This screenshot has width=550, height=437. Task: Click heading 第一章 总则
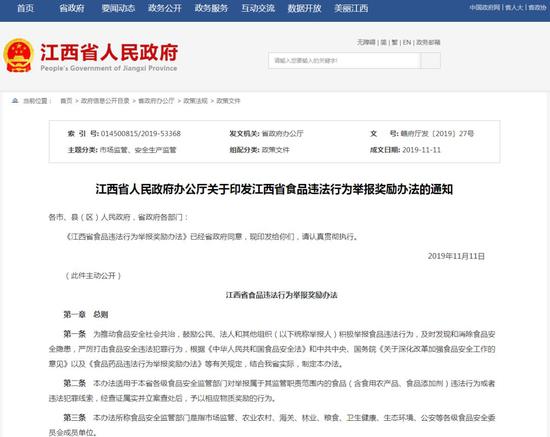tap(86, 315)
